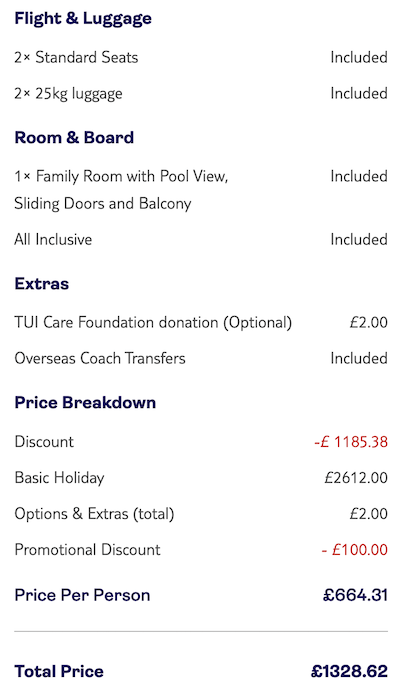Viewport: 400px width, 699px height.
Task: Click the red -£1185.38 discount value
Action: tap(351, 442)
